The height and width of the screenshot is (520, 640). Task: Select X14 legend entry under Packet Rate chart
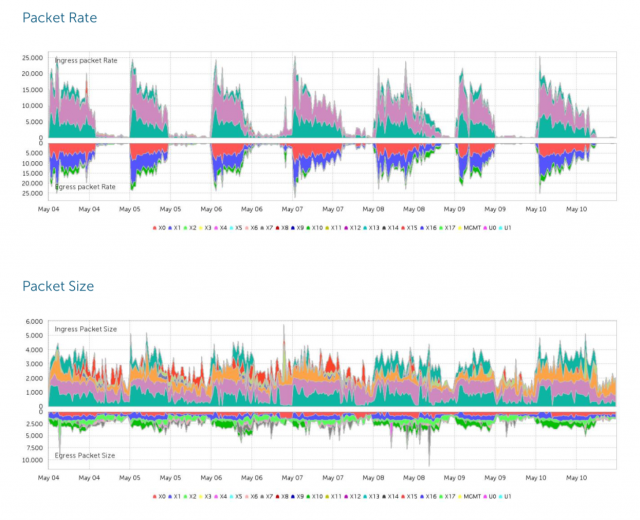point(390,228)
